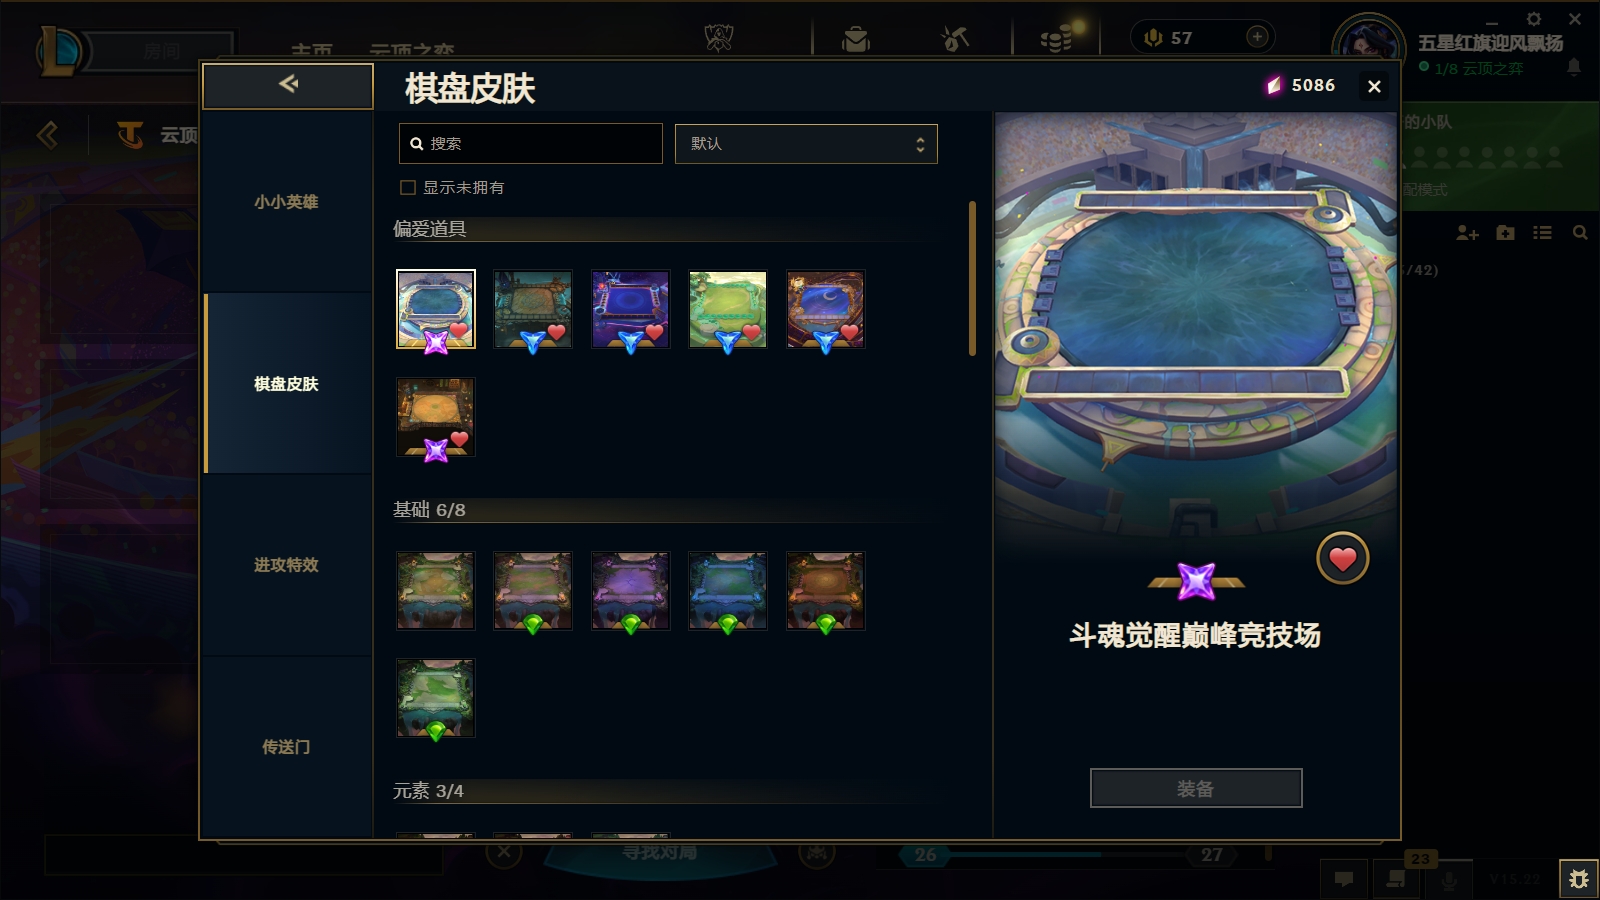Click the 搜索 search field

[530, 144]
